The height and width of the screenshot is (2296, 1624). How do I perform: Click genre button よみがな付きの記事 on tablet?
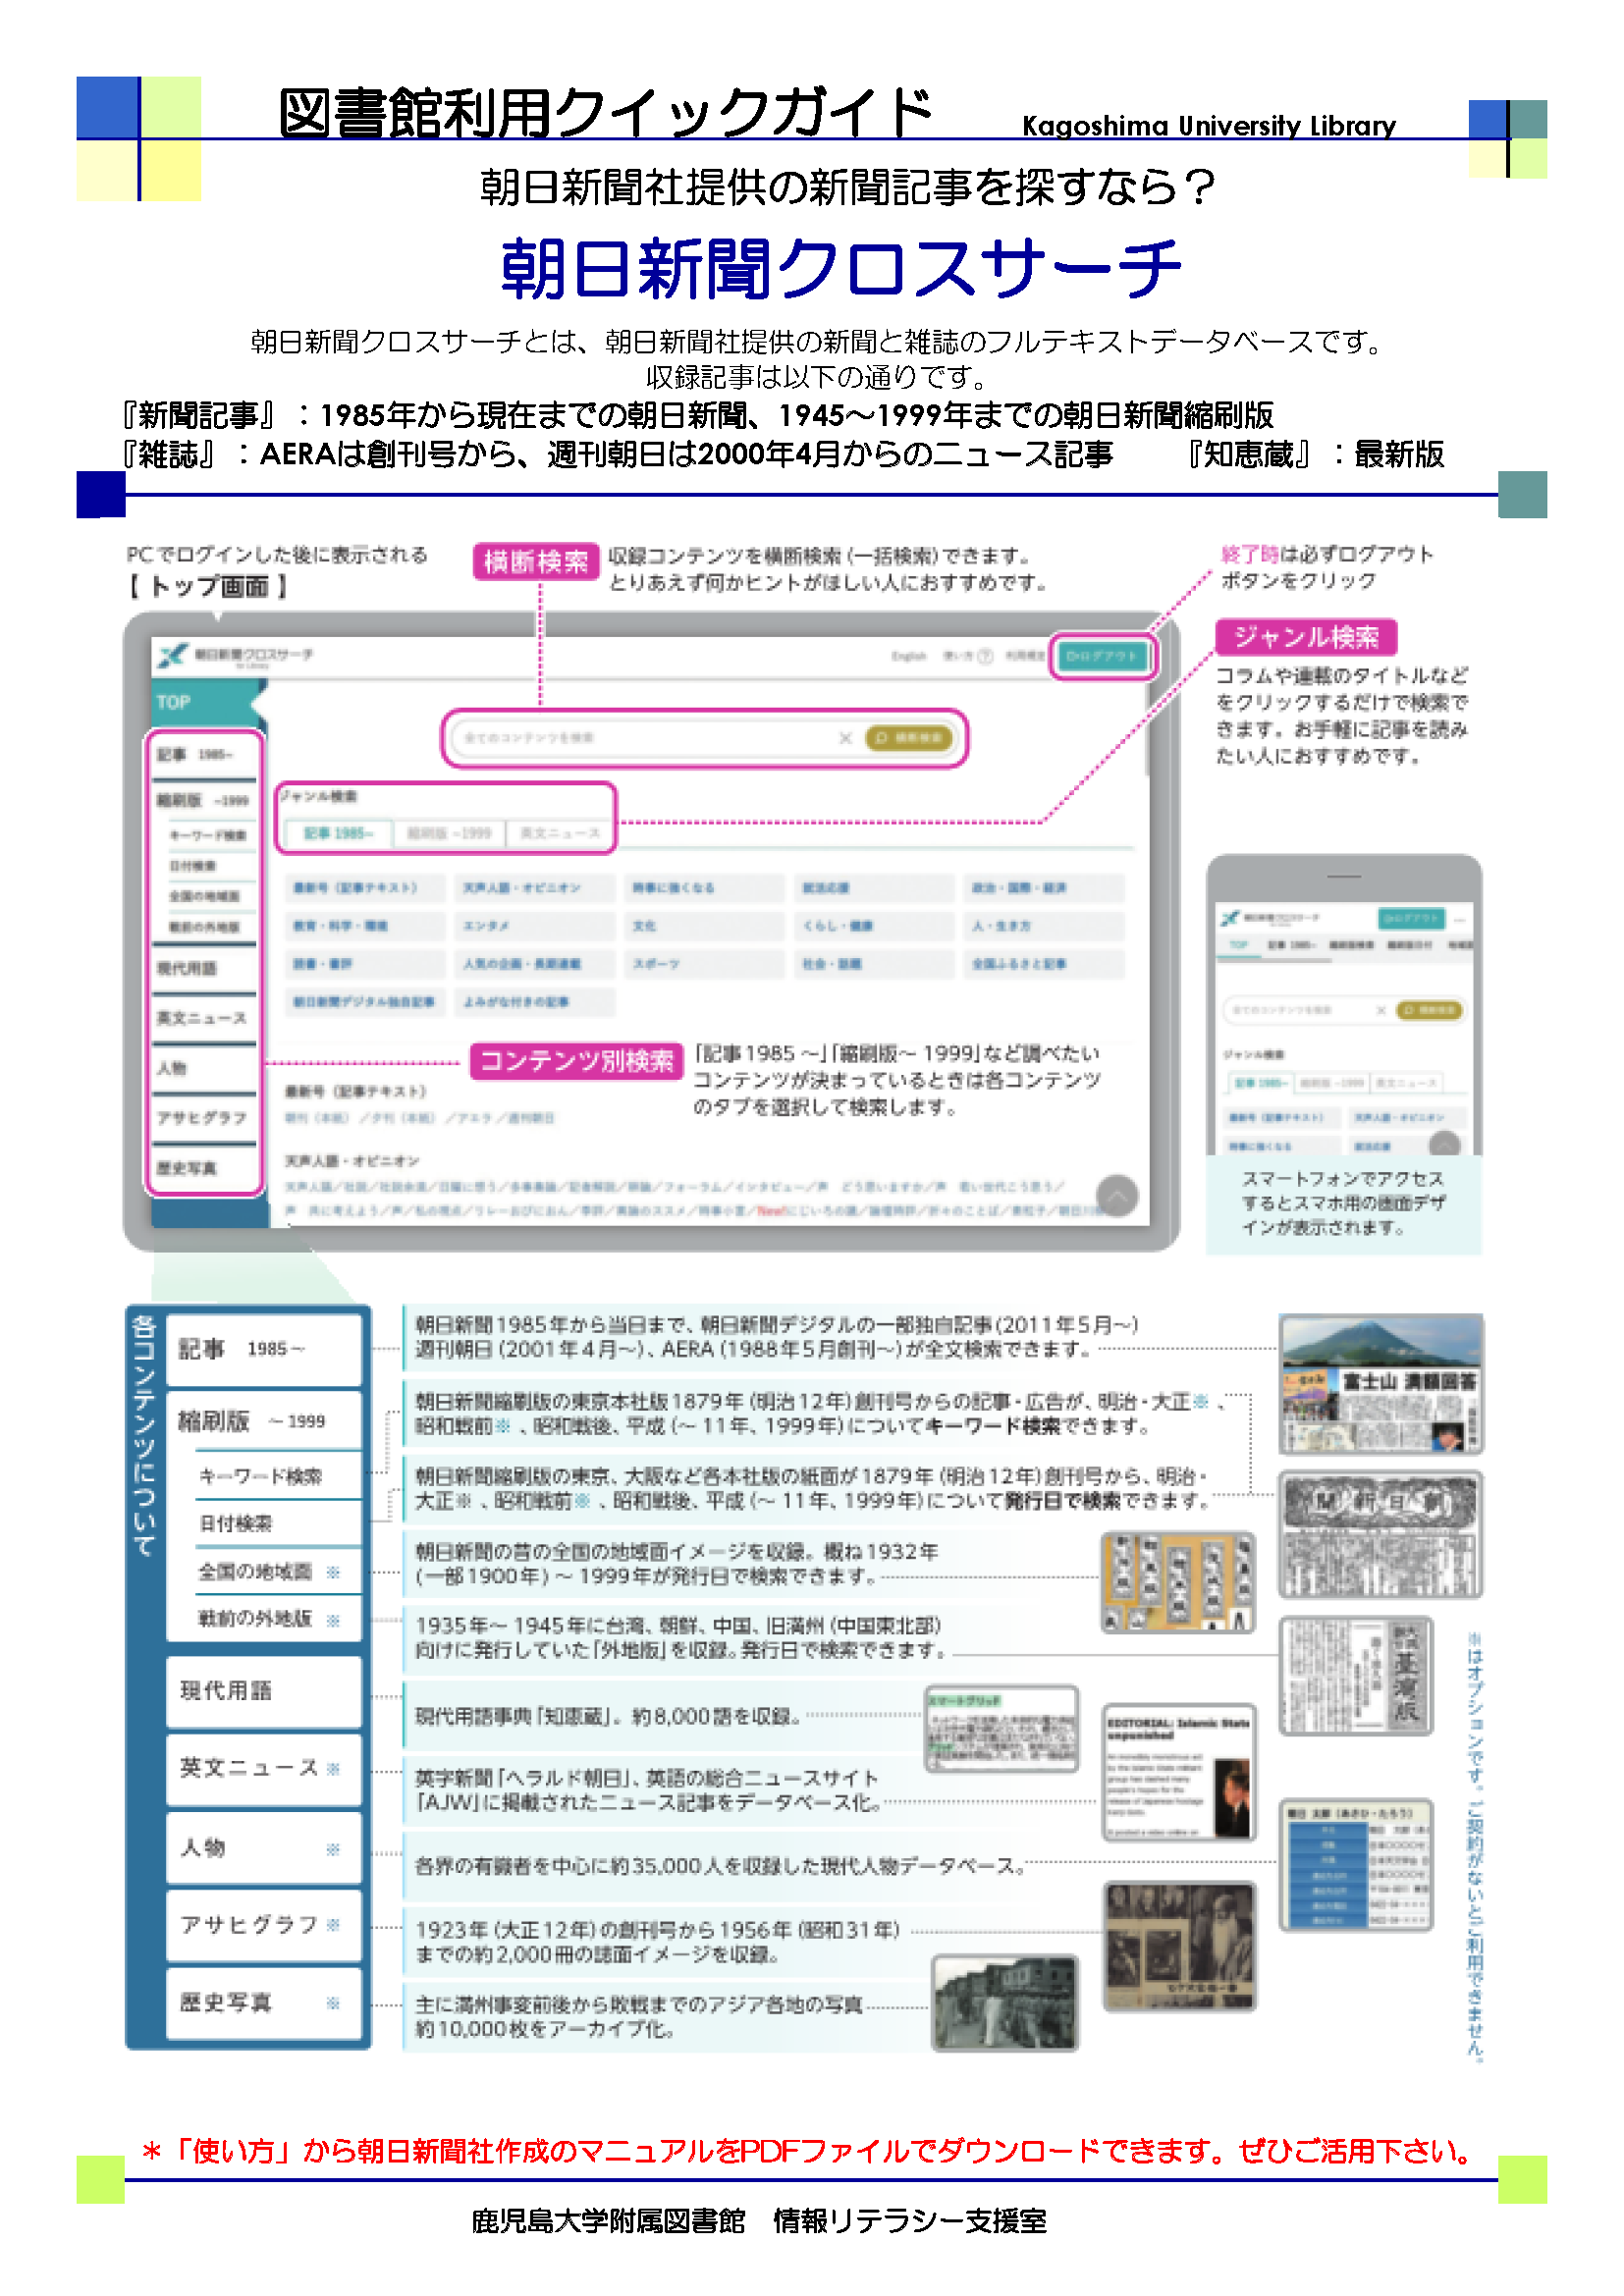(x=535, y=1002)
